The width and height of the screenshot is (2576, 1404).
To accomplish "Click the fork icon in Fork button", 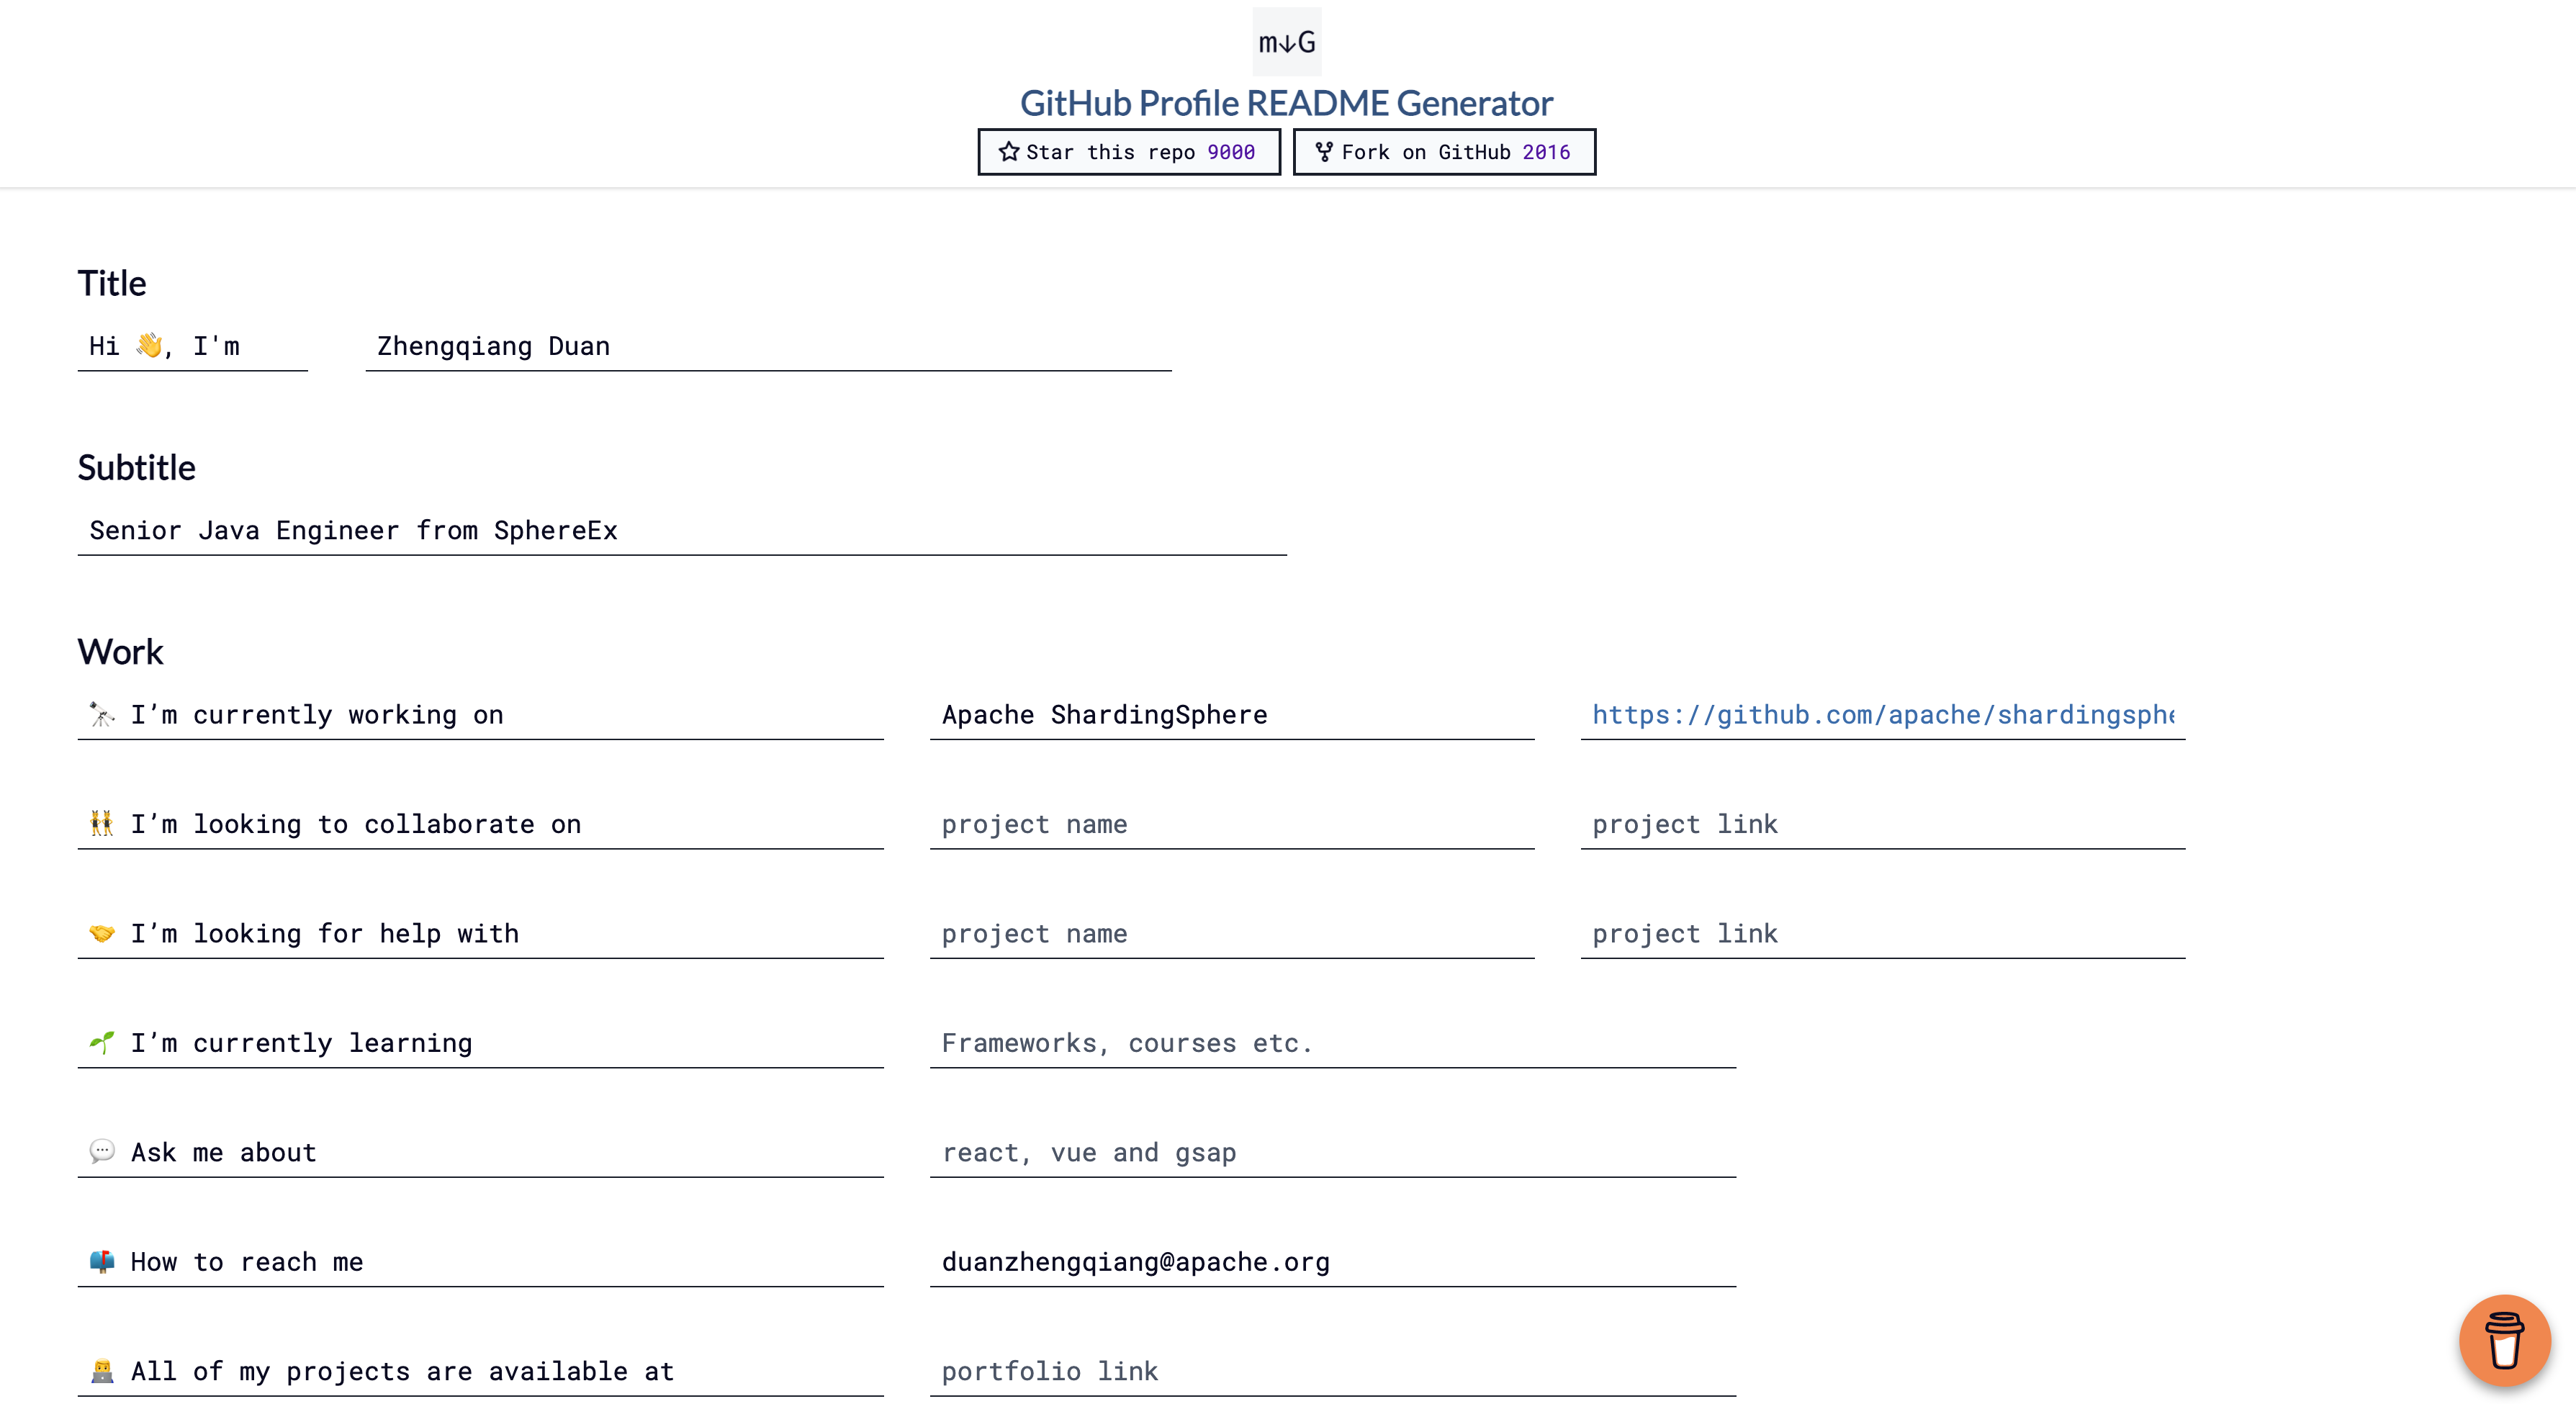I will coord(1323,152).
